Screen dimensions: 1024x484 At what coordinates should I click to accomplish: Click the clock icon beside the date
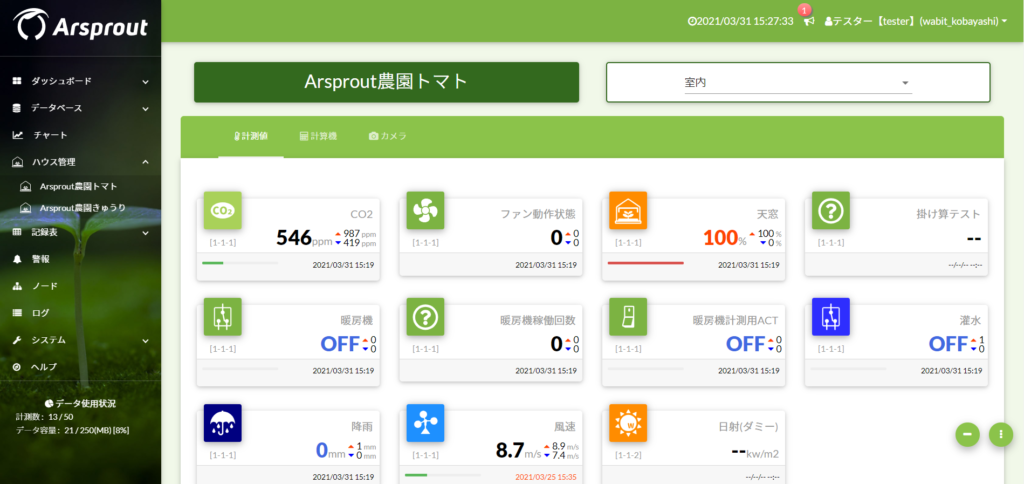point(692,22)
